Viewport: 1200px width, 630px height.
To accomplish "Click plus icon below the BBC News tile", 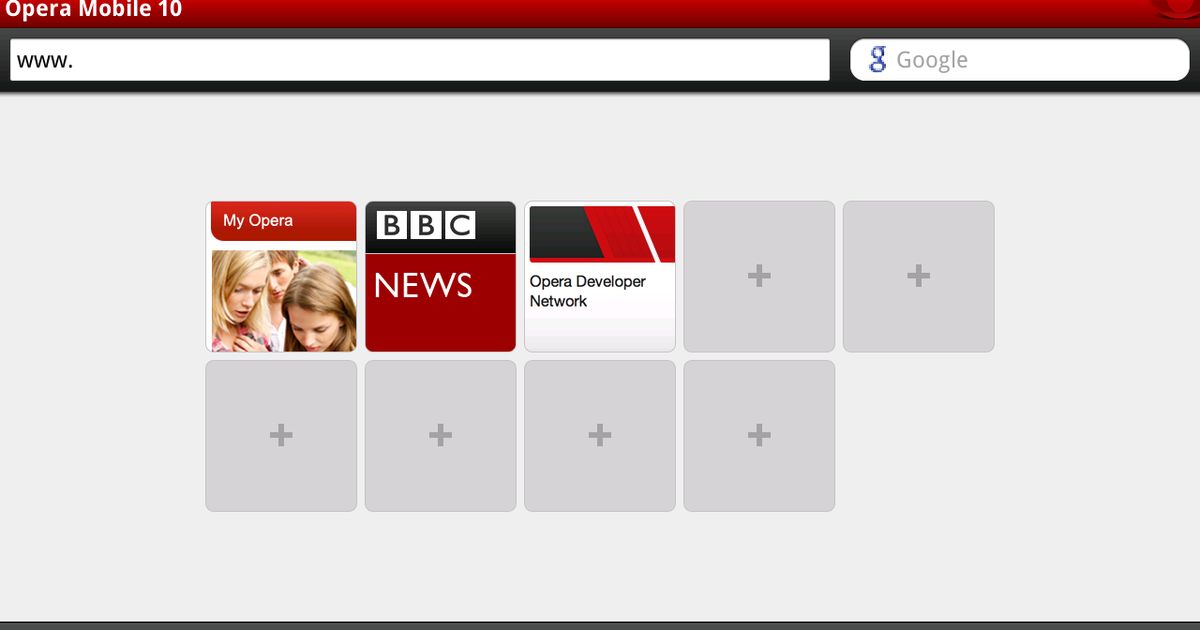I will tap(440, 434).
